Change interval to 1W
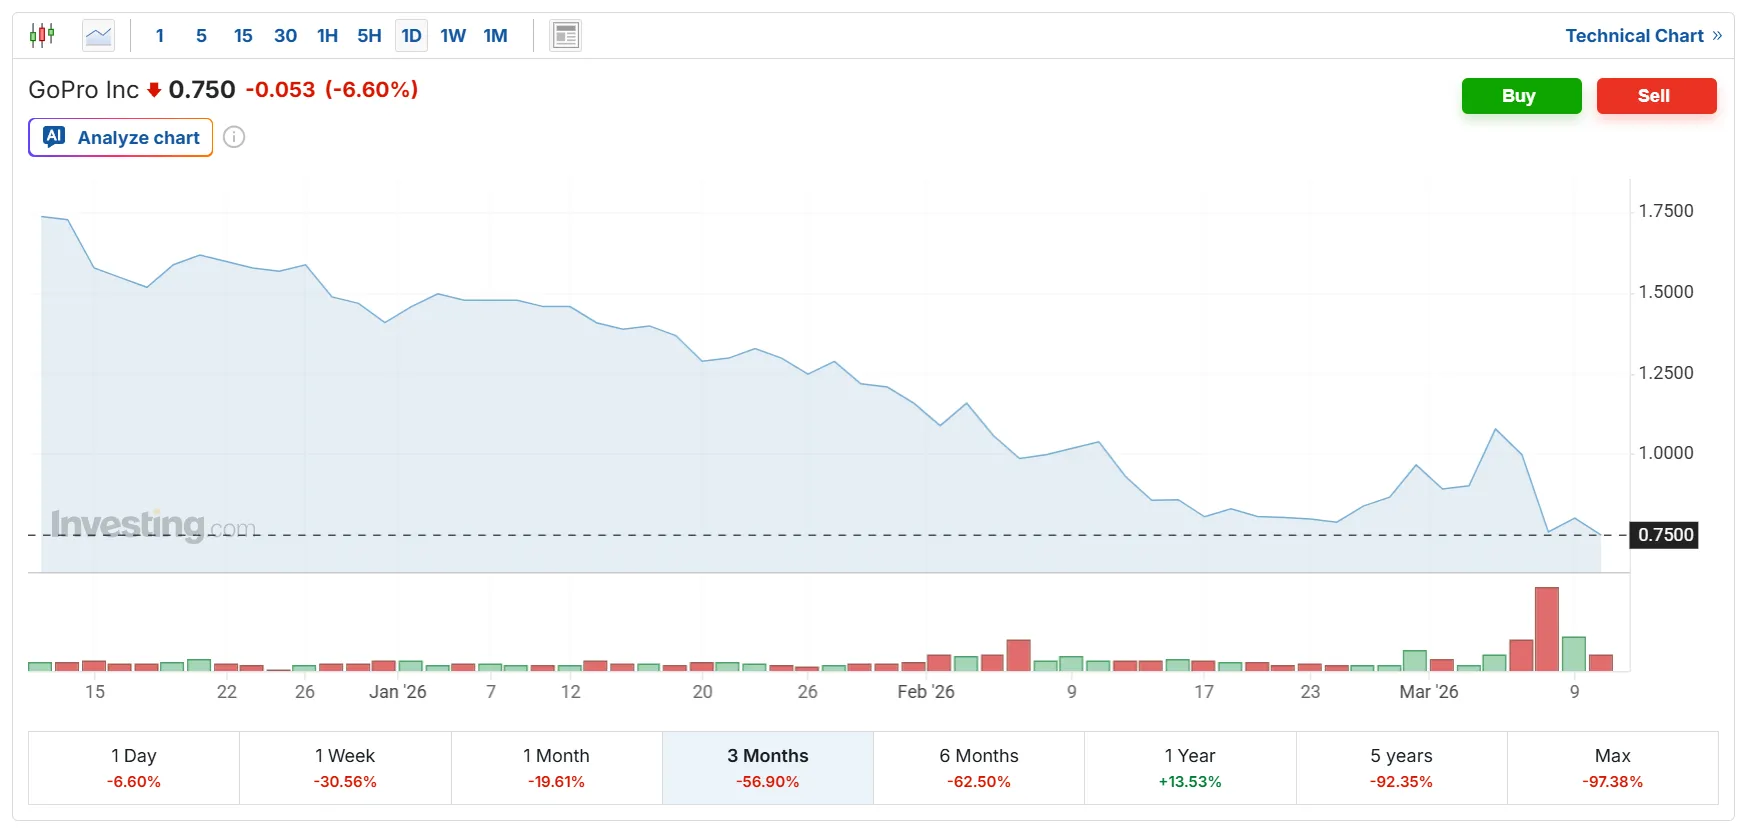Viewport: 1747px width, 829px height. click(x=453, y=36)
